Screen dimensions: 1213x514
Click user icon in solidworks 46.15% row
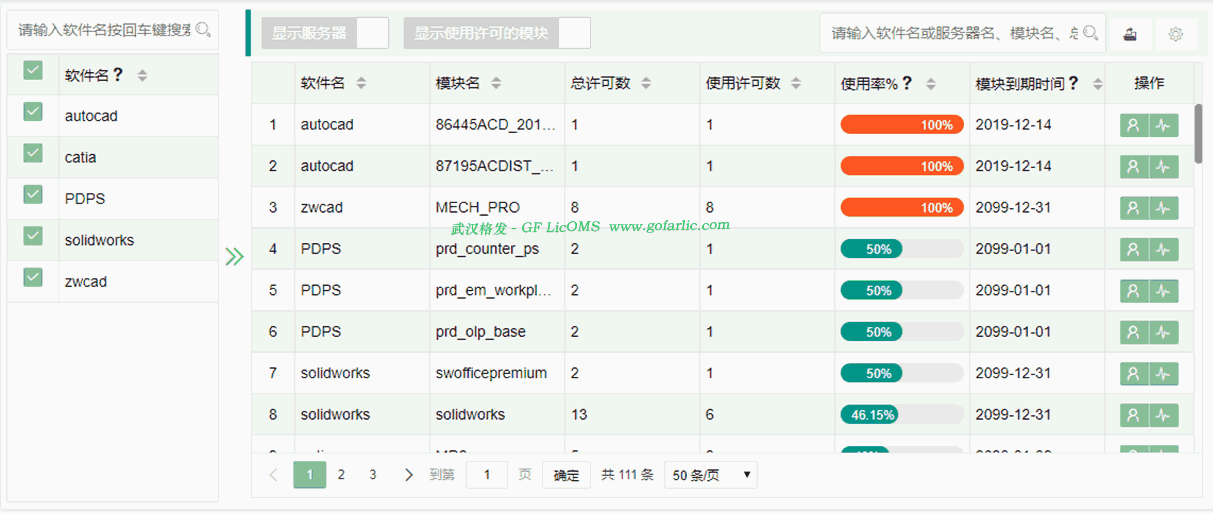[1134, 415]
